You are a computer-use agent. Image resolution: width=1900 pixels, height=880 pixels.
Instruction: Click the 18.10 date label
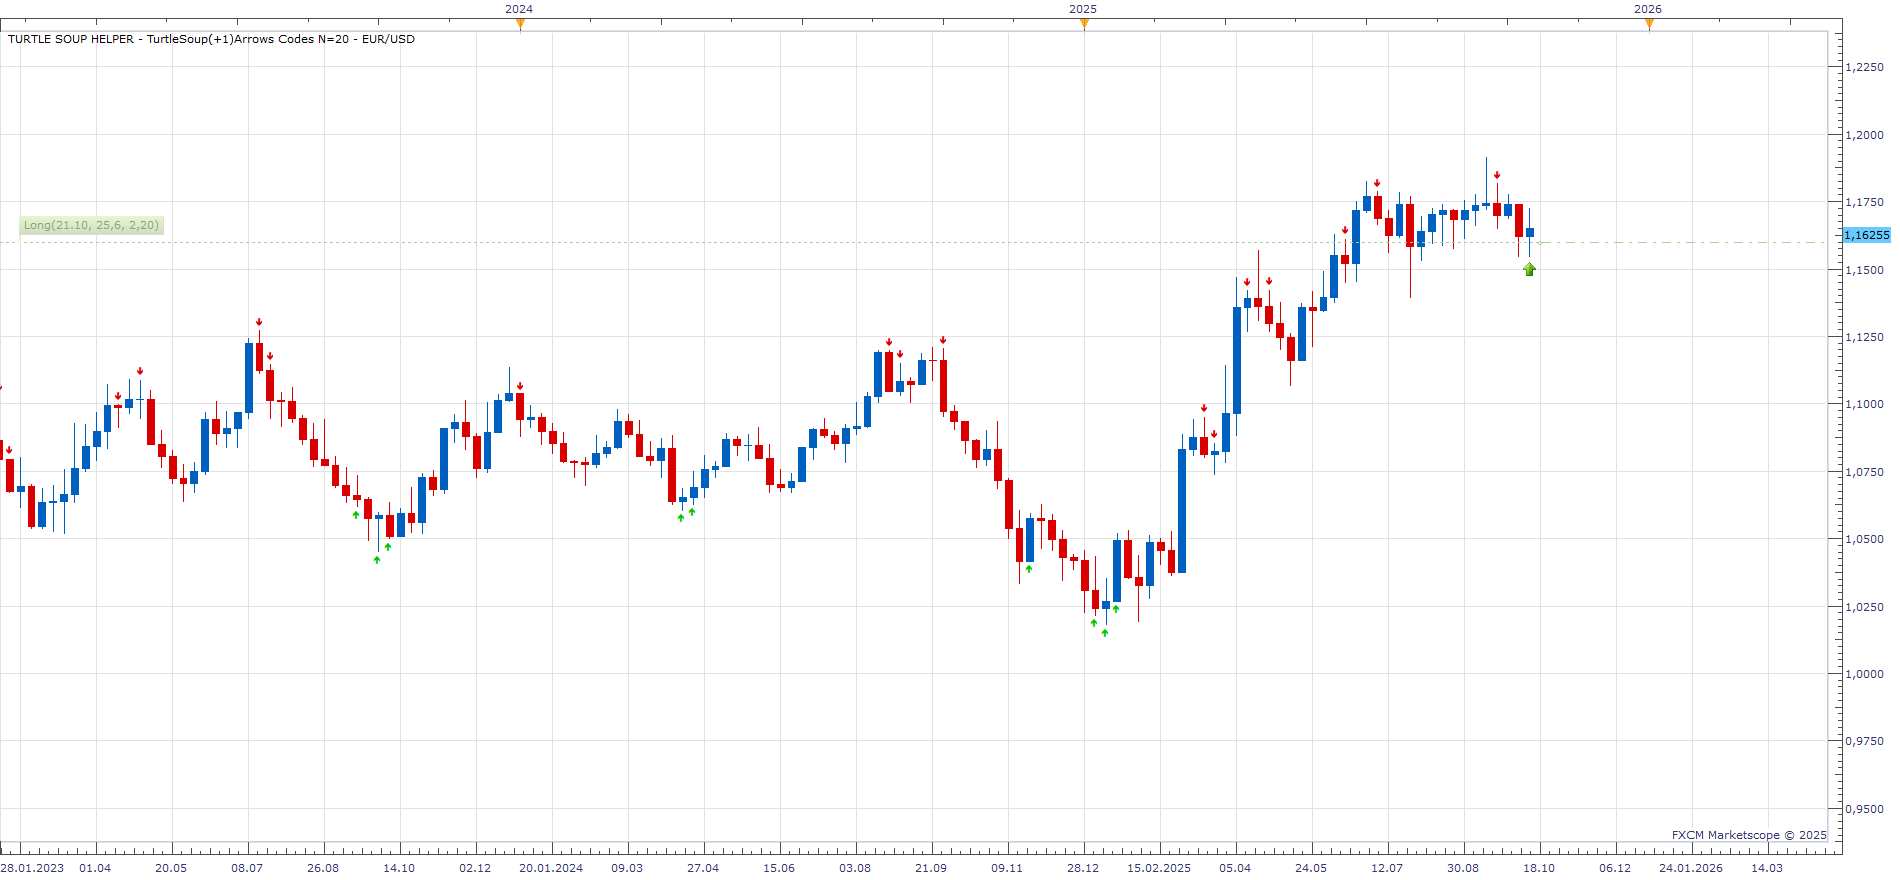(1539, 868)
